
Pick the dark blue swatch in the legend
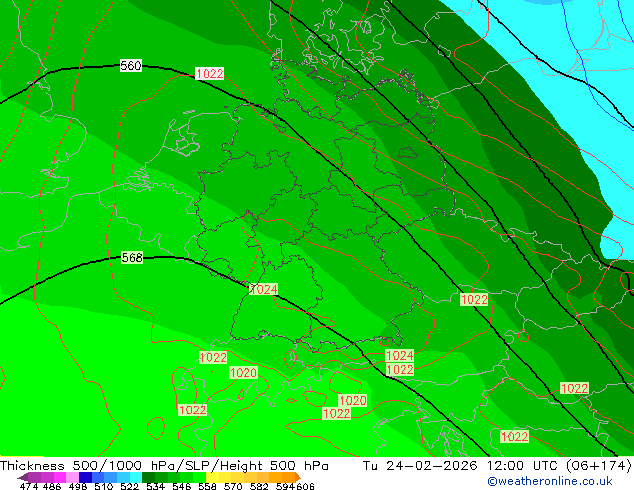(x=85, y=477)
